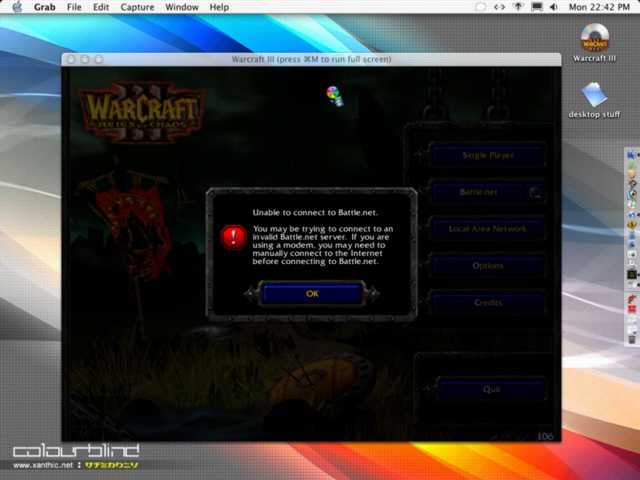The height and width of the screenshot is (480, 640).
Task: Click the double-arrow connection status icon
Action: (499, 7)
